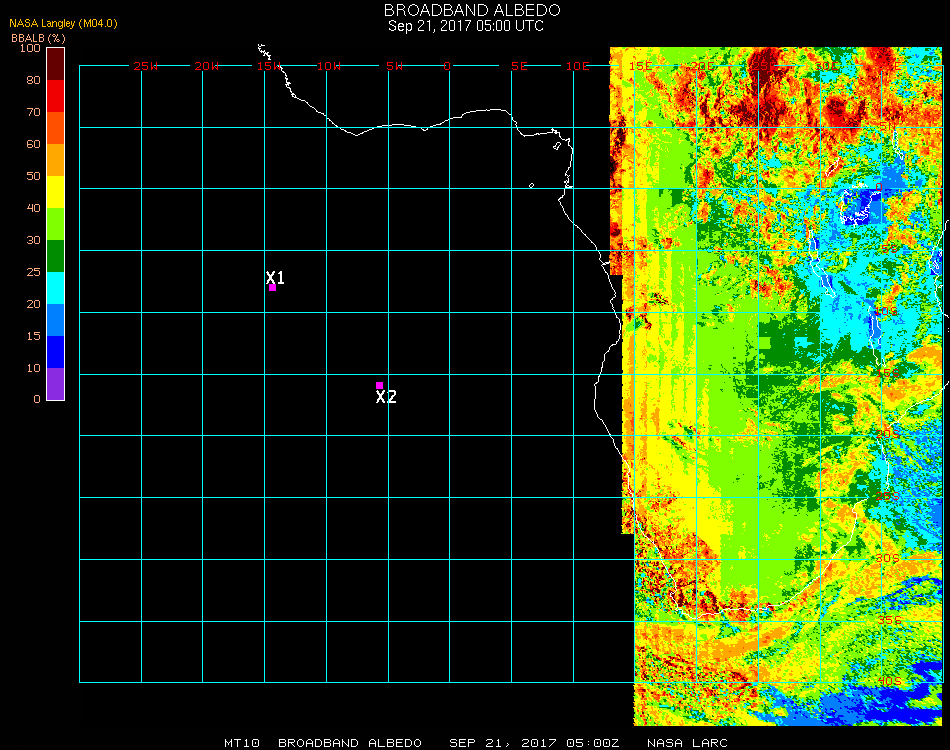This screenshot has width=950, height=750.
Task: Click the legend value 100
Action: 30,48
